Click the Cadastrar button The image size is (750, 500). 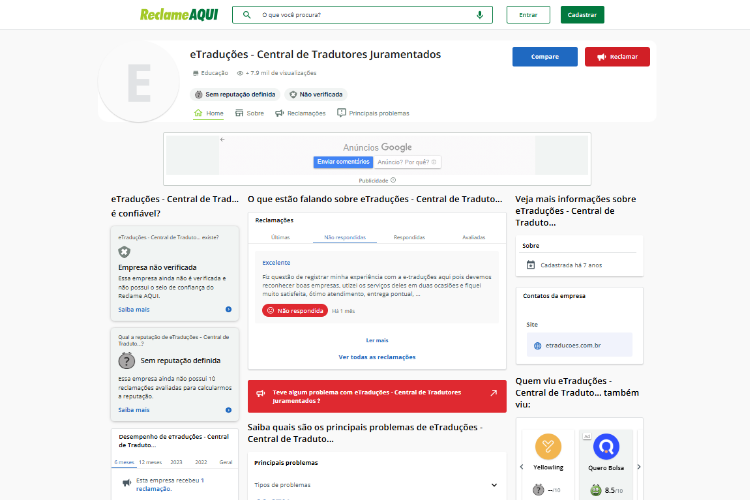[x=582, y=15]
